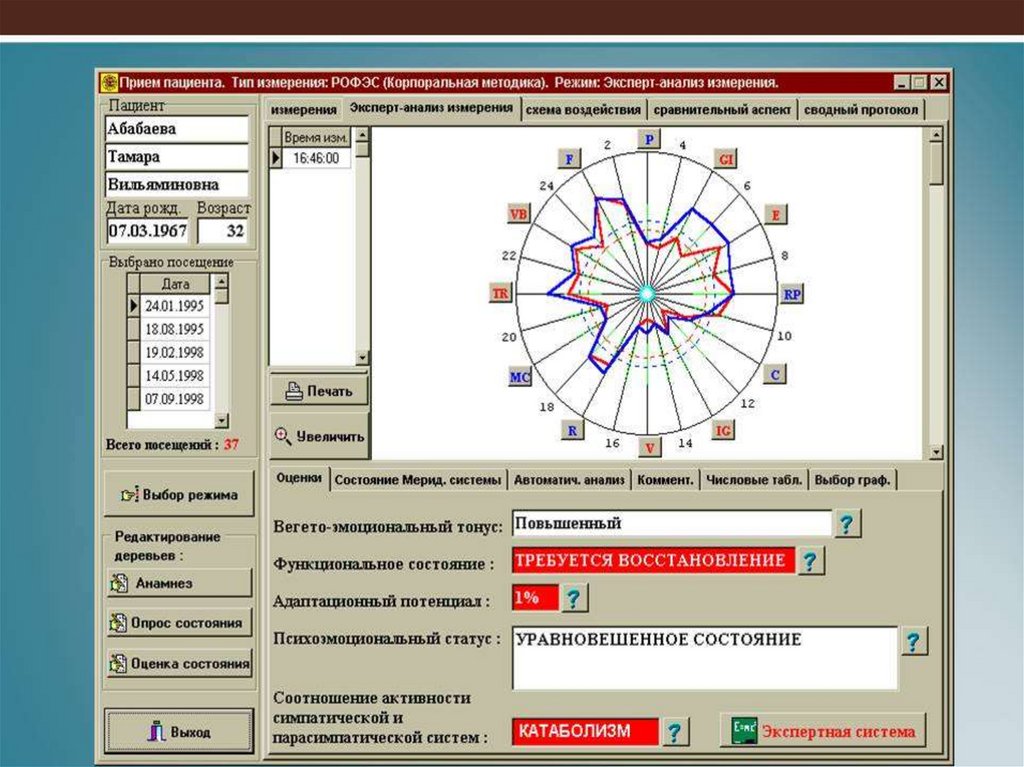This screenshot has width=1024, height=767.
Task: Click the Выбор режима mode button
Action: coord(179,494)
